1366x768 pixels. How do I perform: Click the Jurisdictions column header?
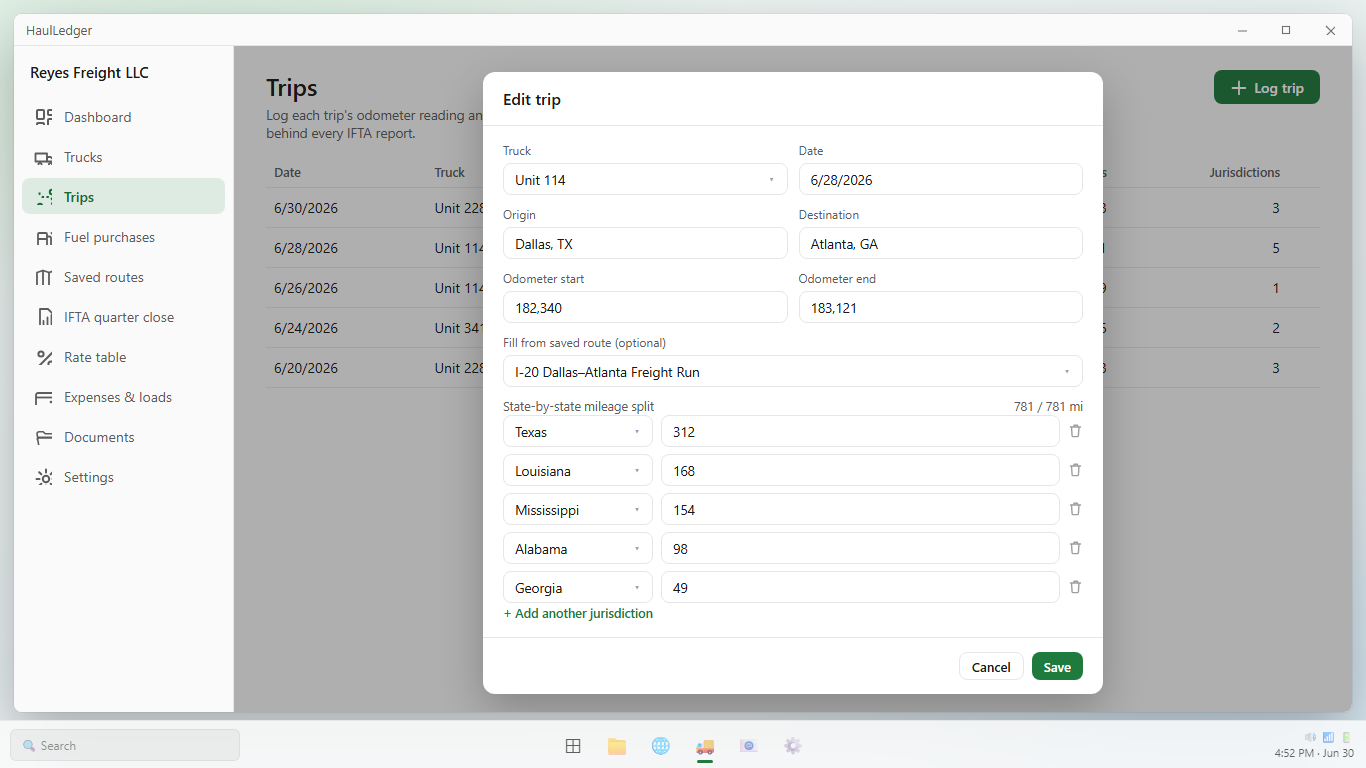coord(1244,173)
